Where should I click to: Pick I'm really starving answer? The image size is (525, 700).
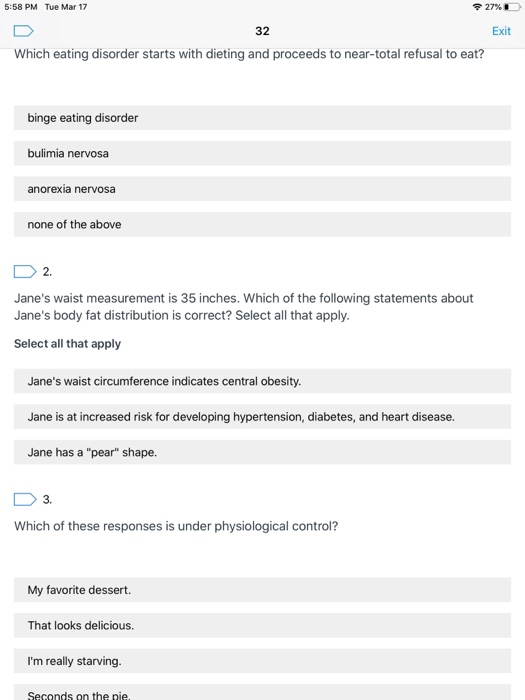click(x=262, y=661)
